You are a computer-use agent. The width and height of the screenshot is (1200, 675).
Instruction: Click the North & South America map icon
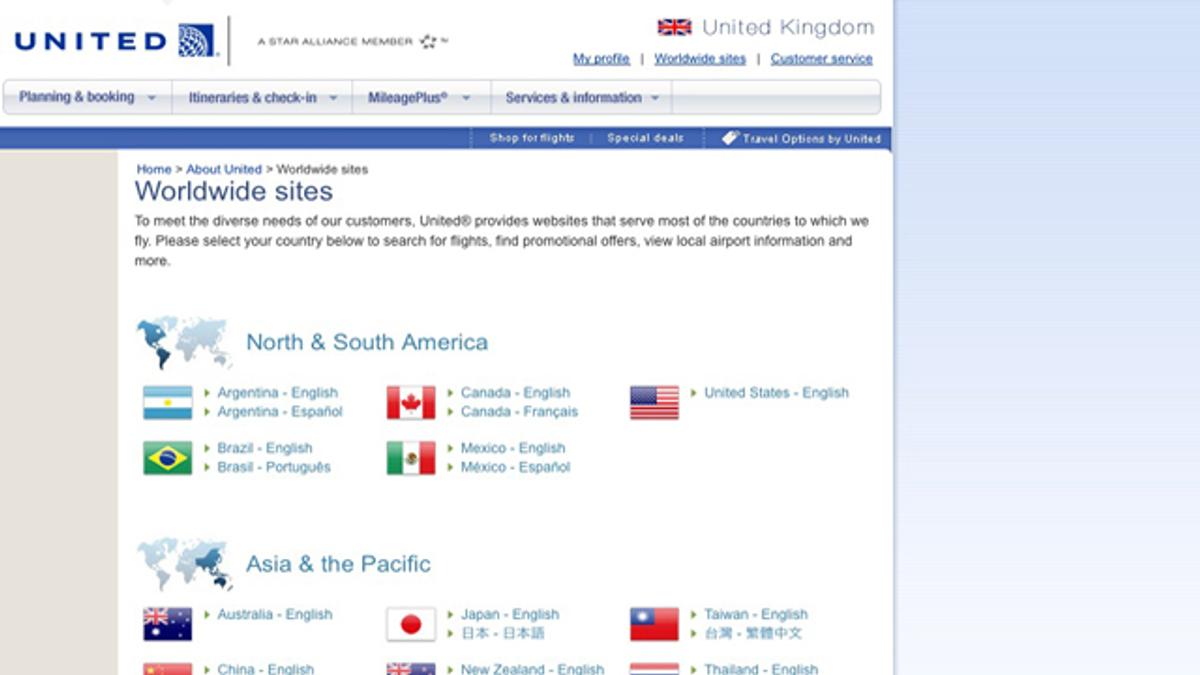[x=184, y=342]
